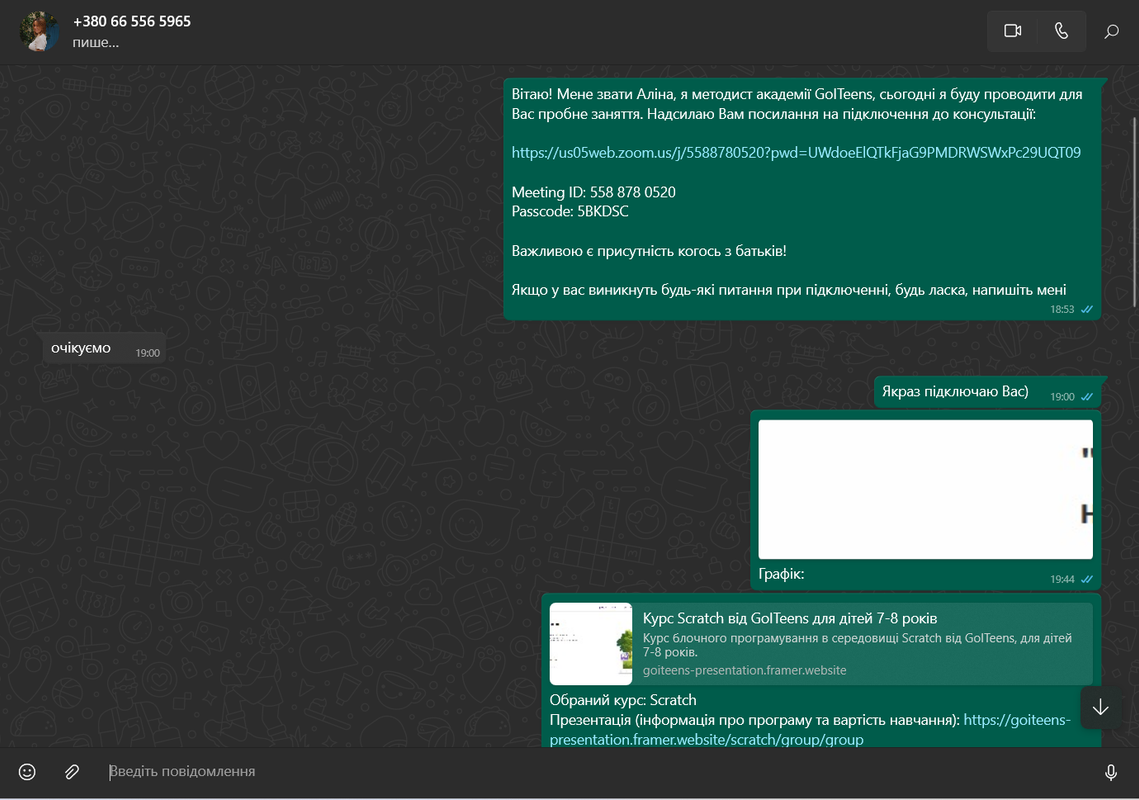Open the goiteens-presentation scratch group link

(x=810, y=730)
